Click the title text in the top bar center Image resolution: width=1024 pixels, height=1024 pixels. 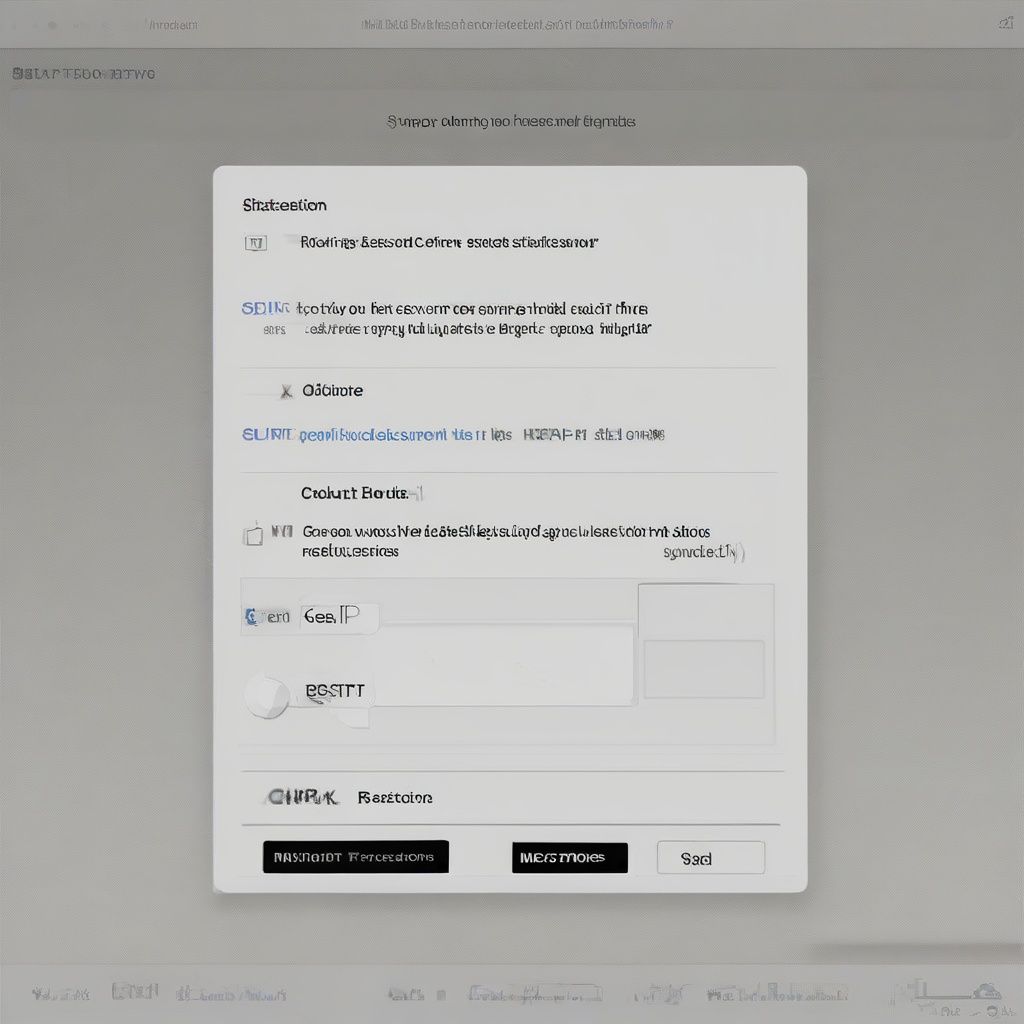[x=516, y=24]
